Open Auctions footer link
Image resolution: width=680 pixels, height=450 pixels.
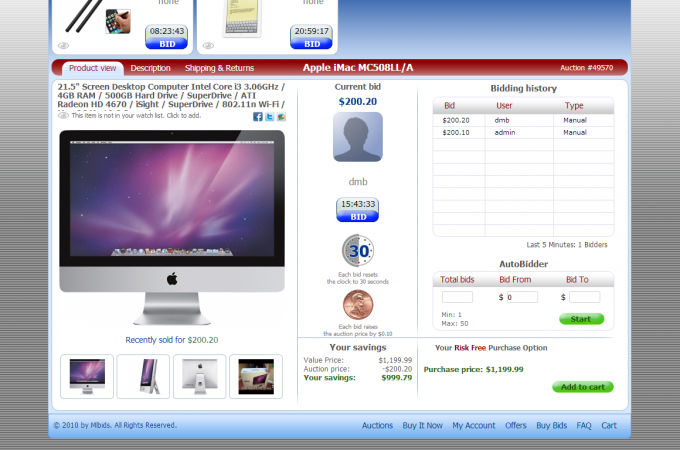pyautogui.click(x=377, y=425)
